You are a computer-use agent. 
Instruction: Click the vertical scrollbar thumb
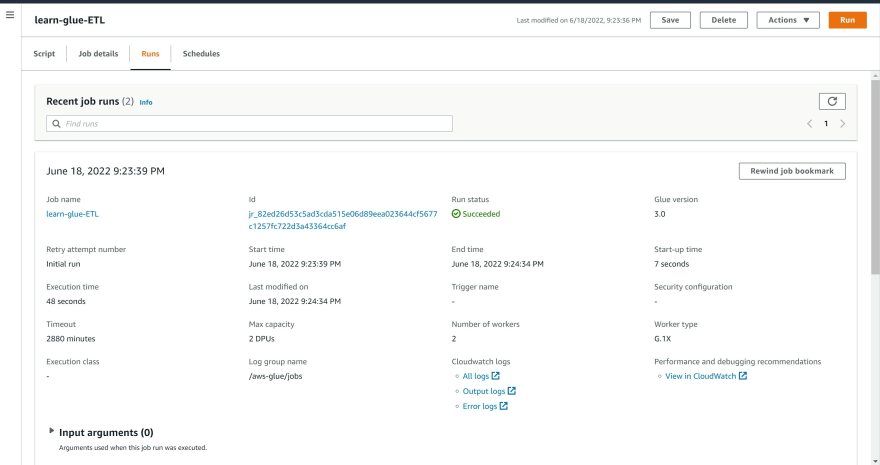[875, 177]
